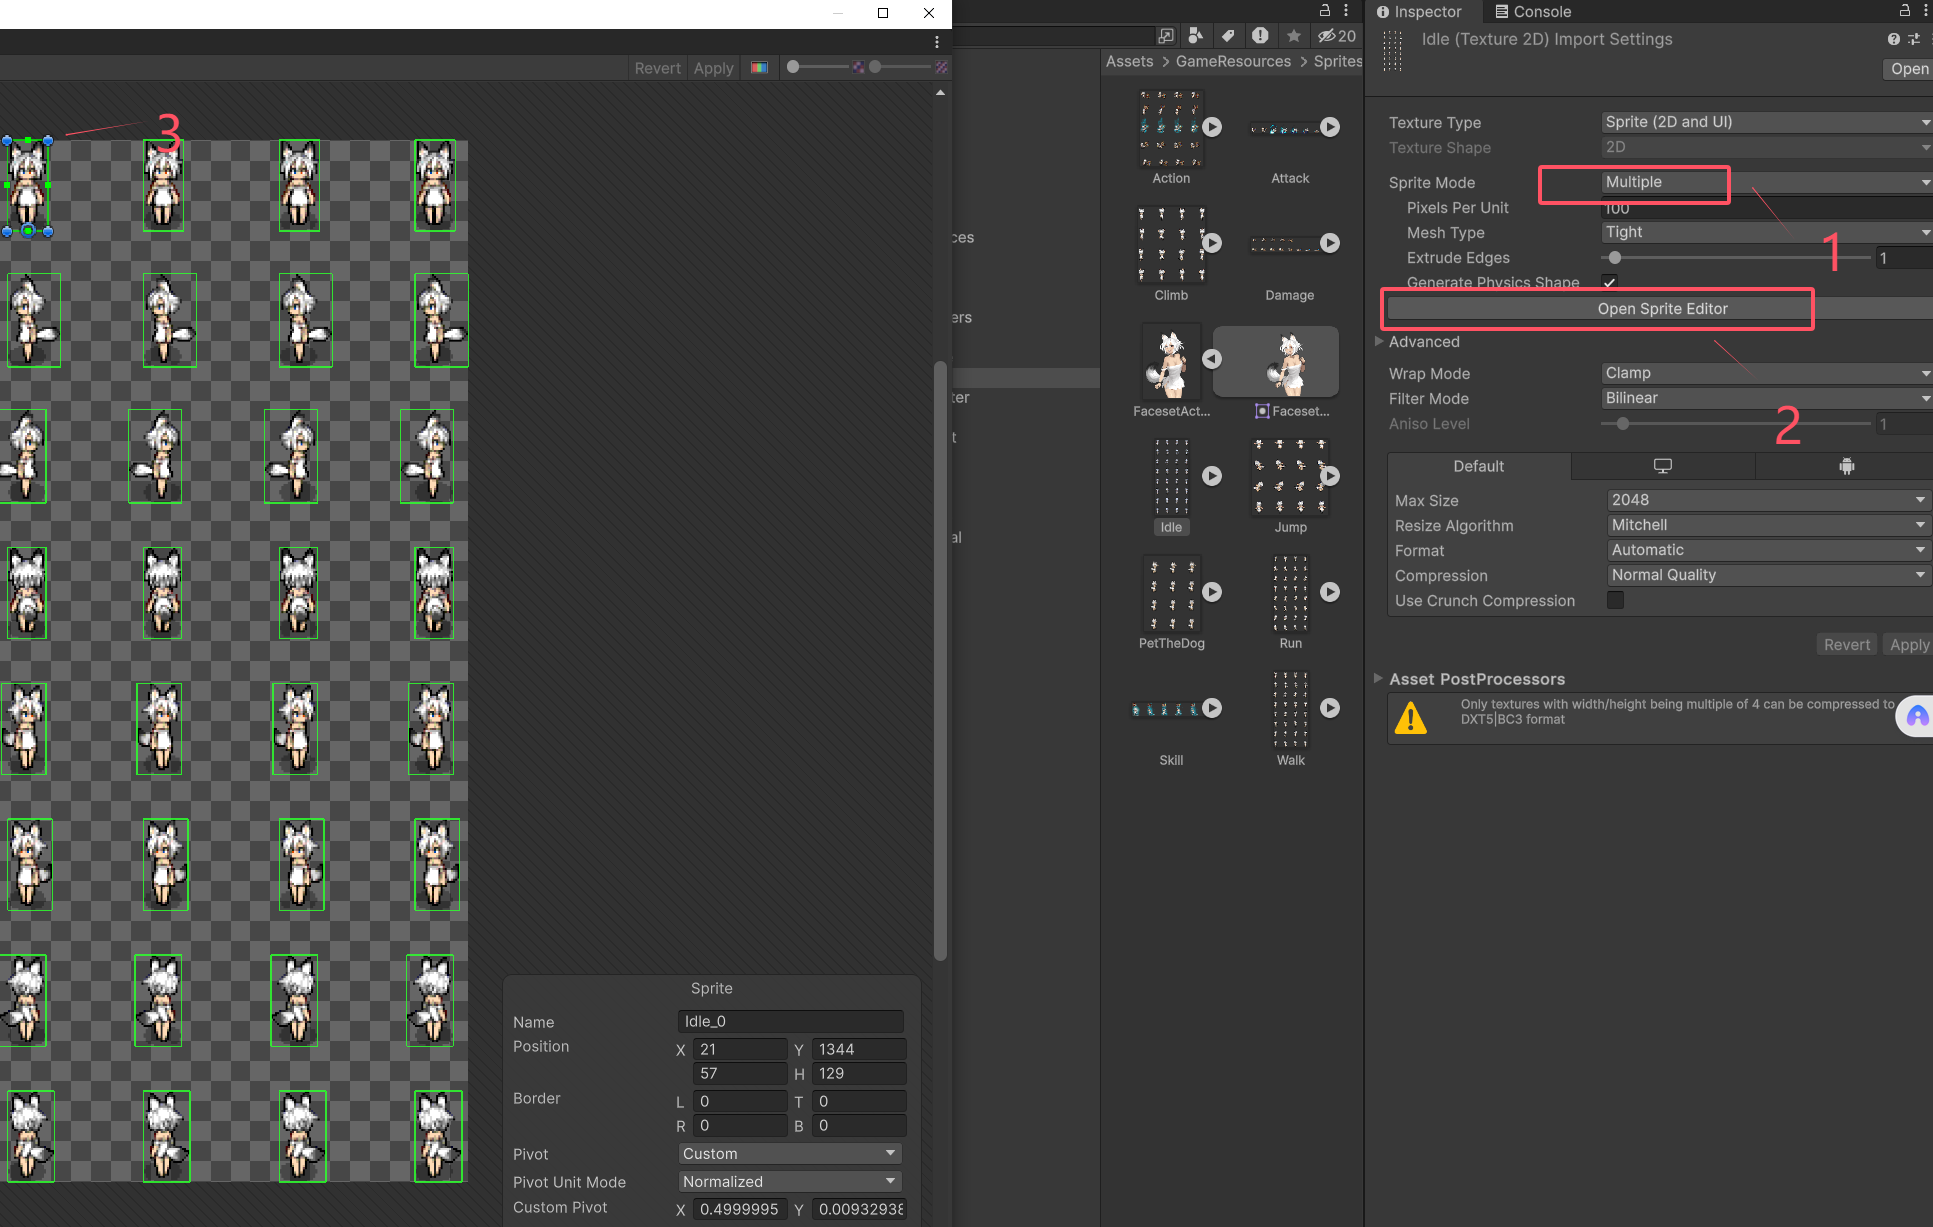This screenshot has width=1933, height=1227.
Task: Open the Inspector help question icon
Action: pos(1893,39)
